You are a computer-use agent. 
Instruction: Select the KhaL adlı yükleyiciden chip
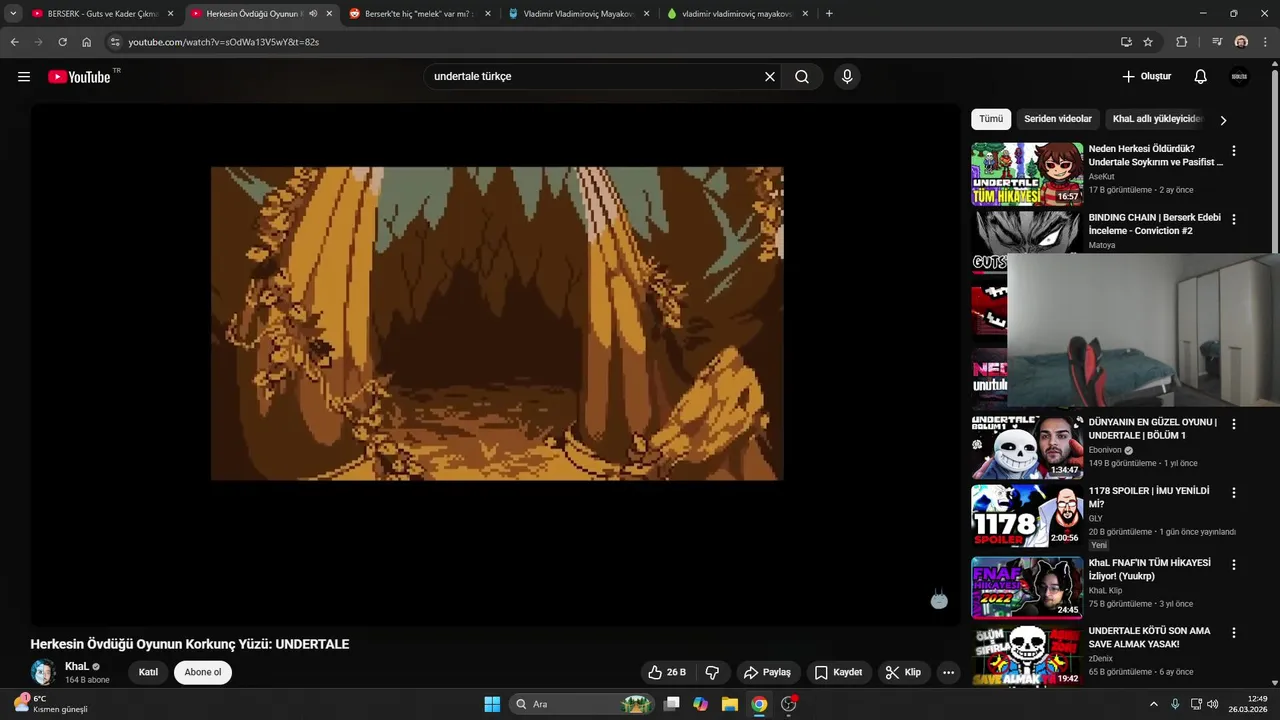click(1157, 119)
